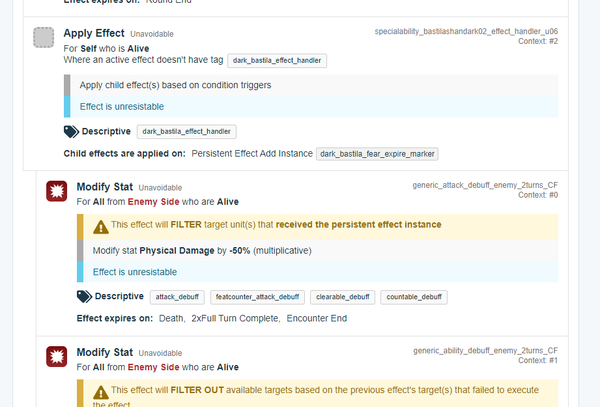Image resolution: width=600 pixels, height=407 pixels.
Task: Click the Effect is unresistable bar under Physical Damage
Action: [x=317, y=271]
